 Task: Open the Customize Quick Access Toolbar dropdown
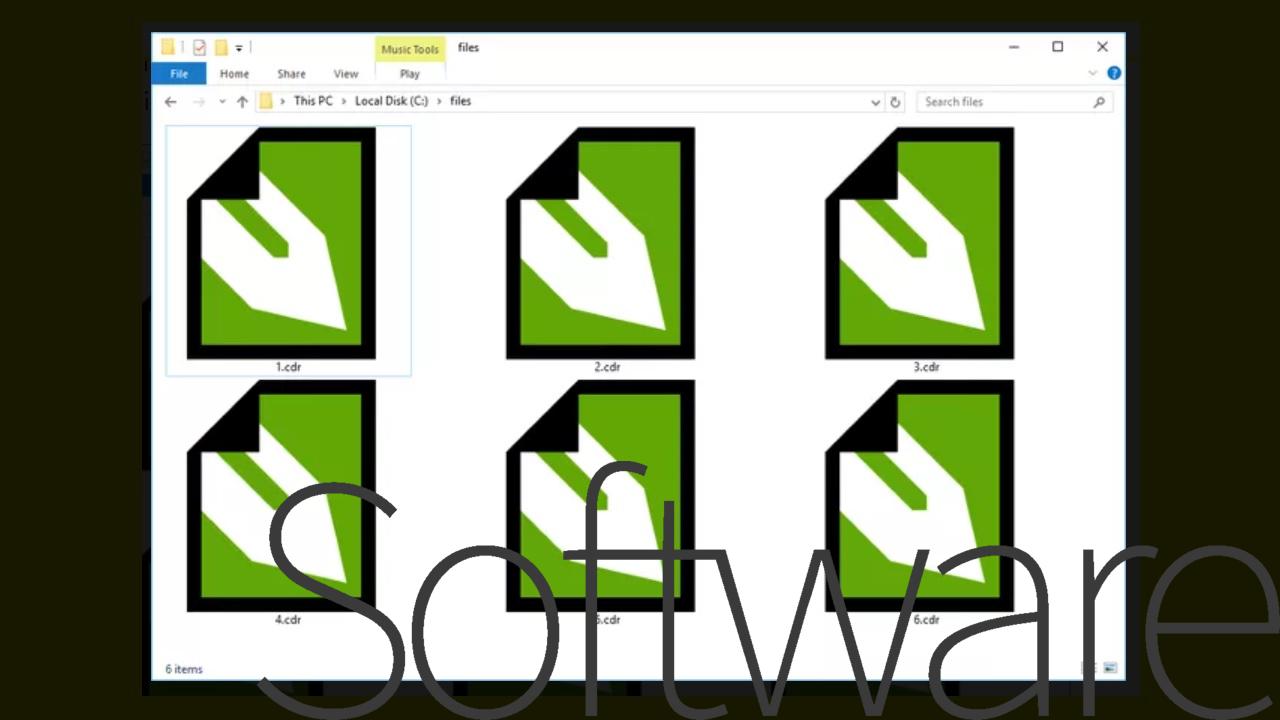pyautogui.click(x=239, y=48)
